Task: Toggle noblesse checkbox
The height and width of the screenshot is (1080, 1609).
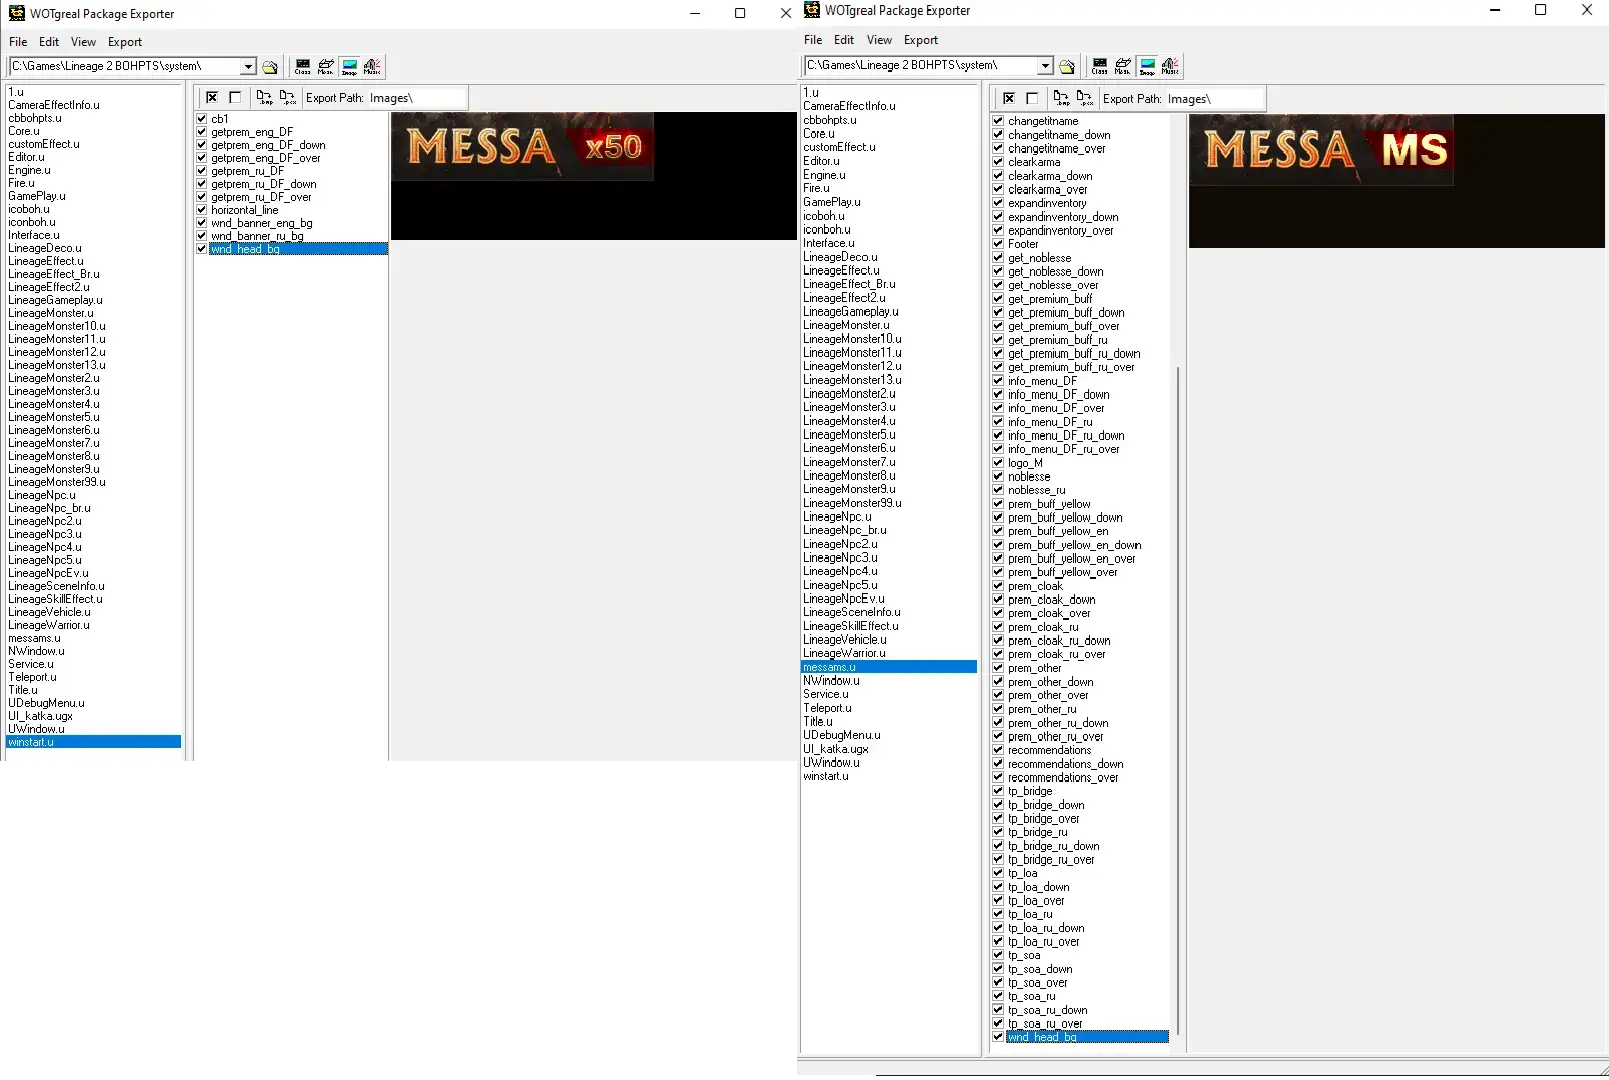Action: pyautogui.click(x=998, y=477)
